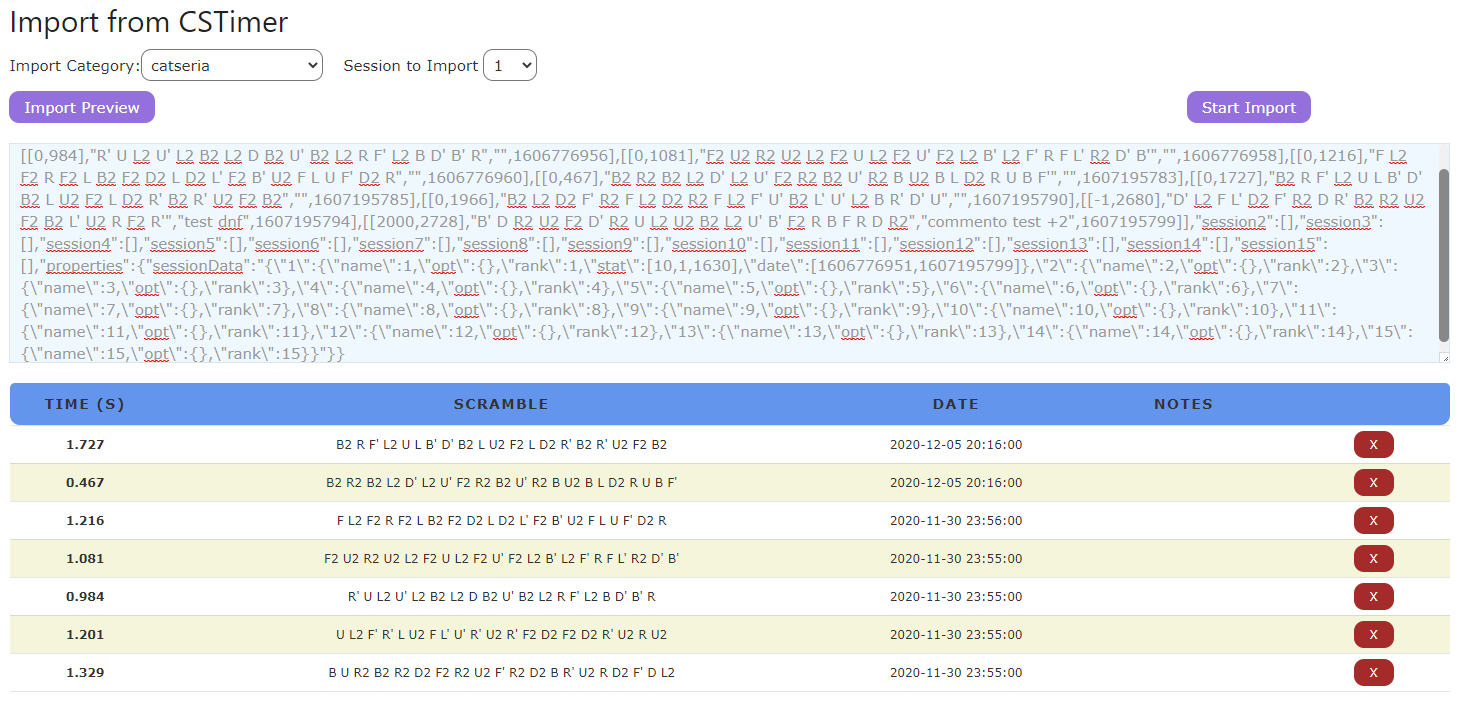Click scramble starting with U L2 F' R' L U2
The image size is (1473, 703).
pyautogui.click(x=501, y=635)
